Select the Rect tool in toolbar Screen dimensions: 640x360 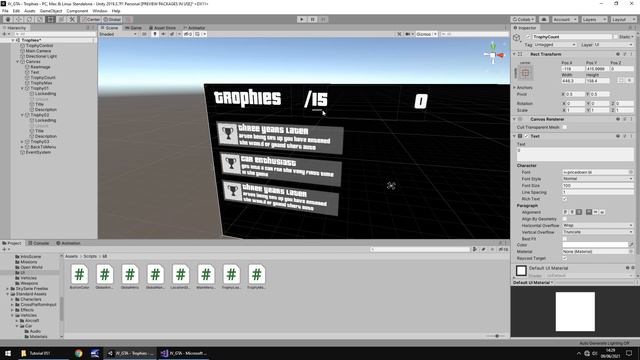pyautogui.click(x=50, y=19)
